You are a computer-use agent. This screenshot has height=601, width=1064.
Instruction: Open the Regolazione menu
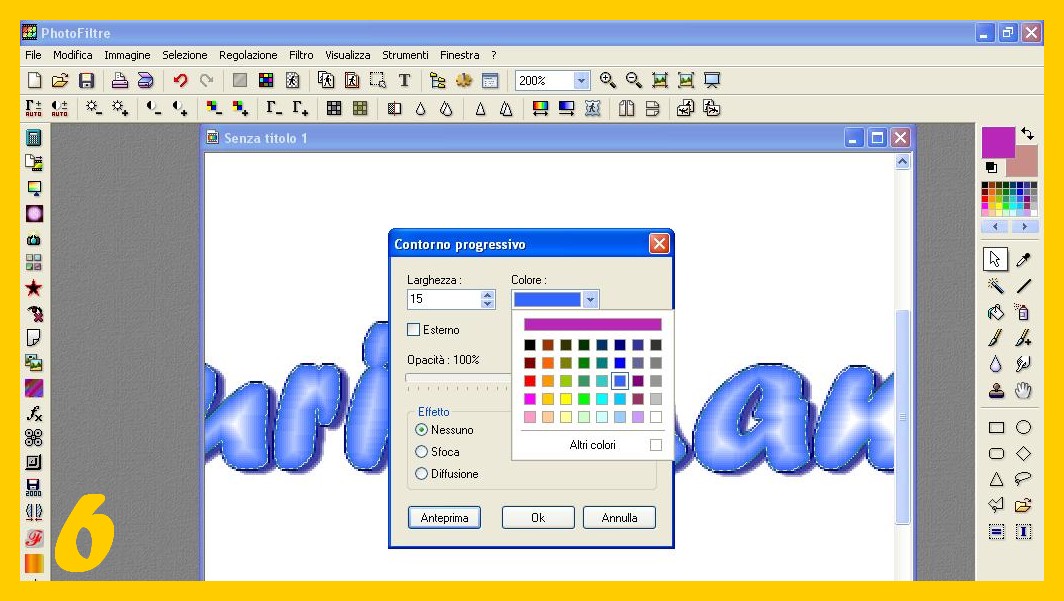248,55
